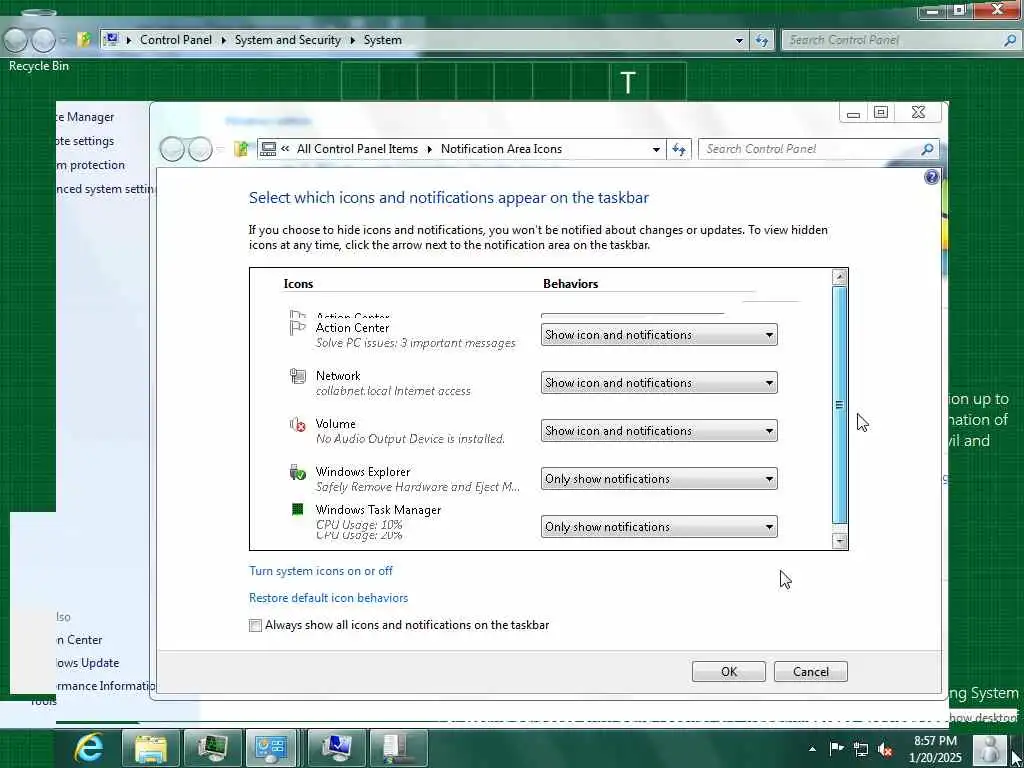Viewport: 1024px width, 768px height.
Task: Show hidden tray icons arrow
Action: (812, 749)
